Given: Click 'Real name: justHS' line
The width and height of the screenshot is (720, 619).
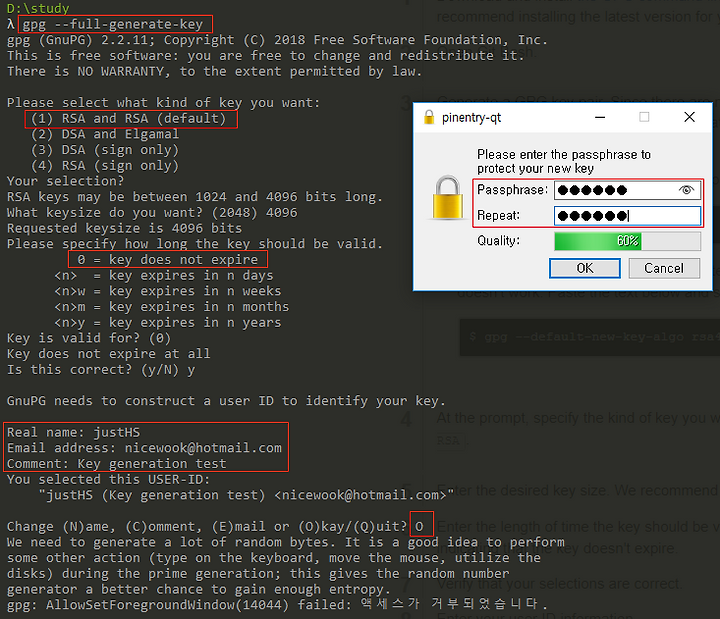Looking at the screenshot, I should pyautogui.click(x=73, y=433).
